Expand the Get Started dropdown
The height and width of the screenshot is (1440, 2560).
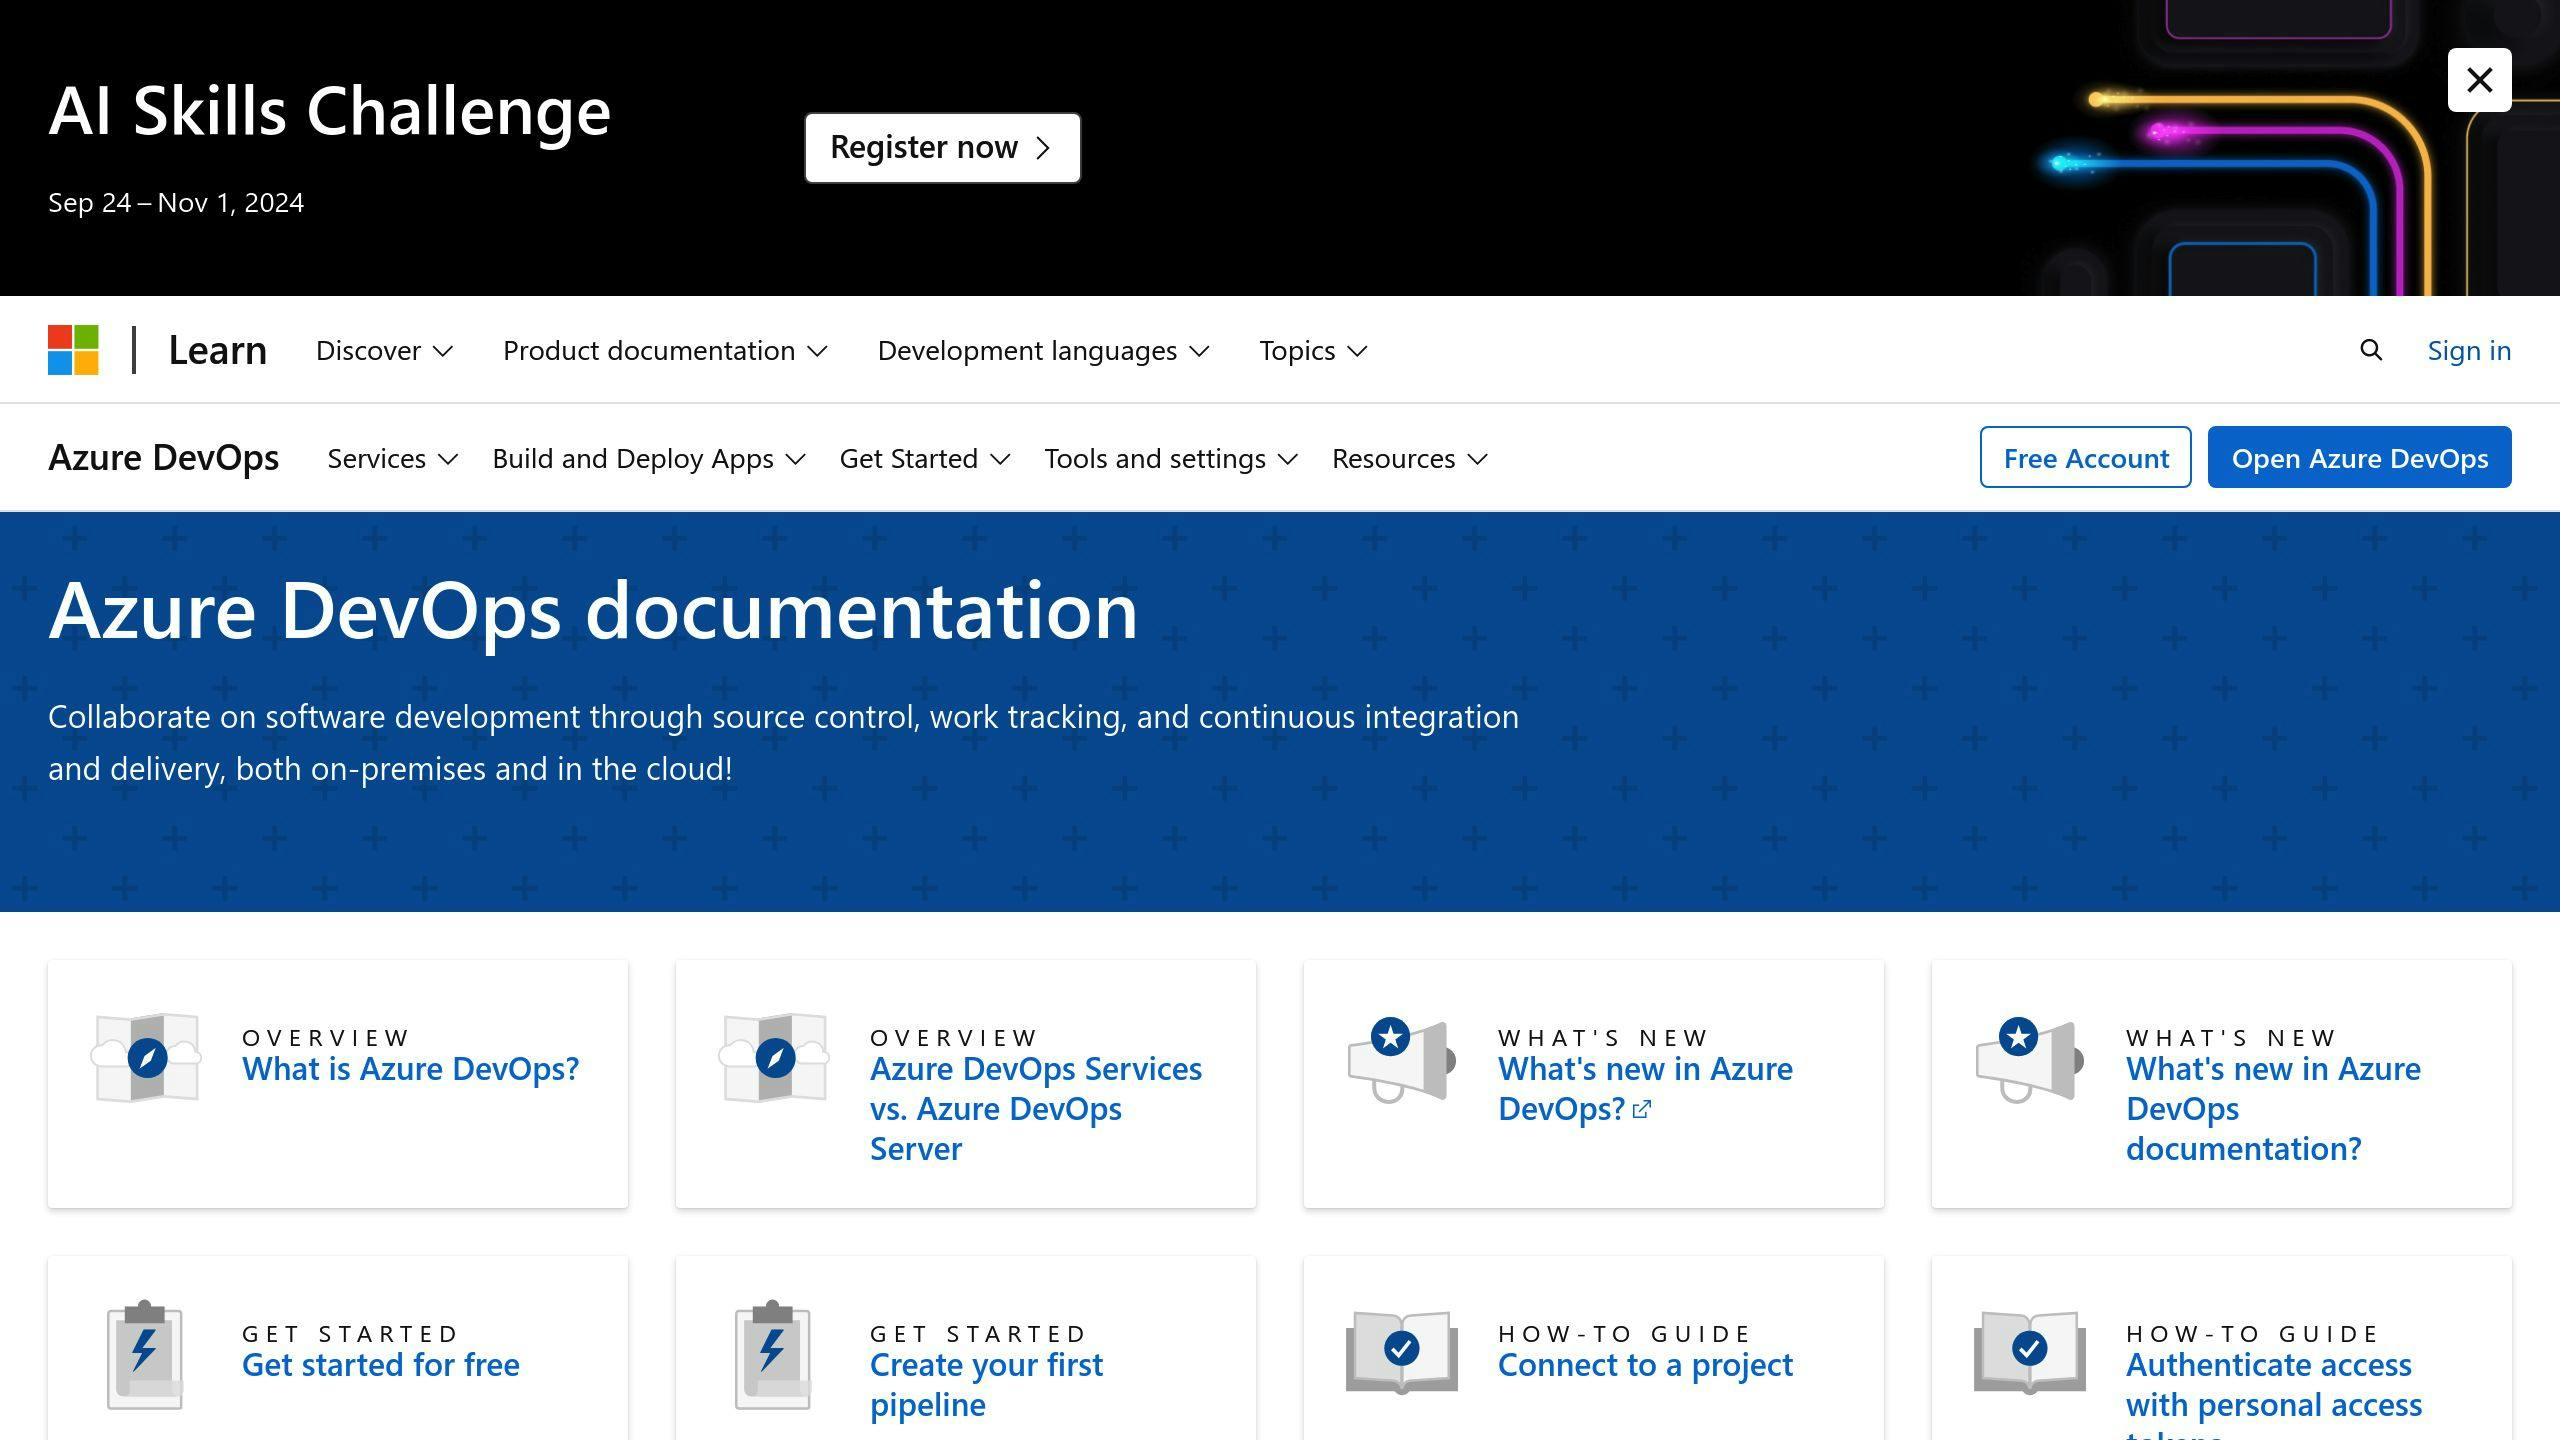click(925, 458)
